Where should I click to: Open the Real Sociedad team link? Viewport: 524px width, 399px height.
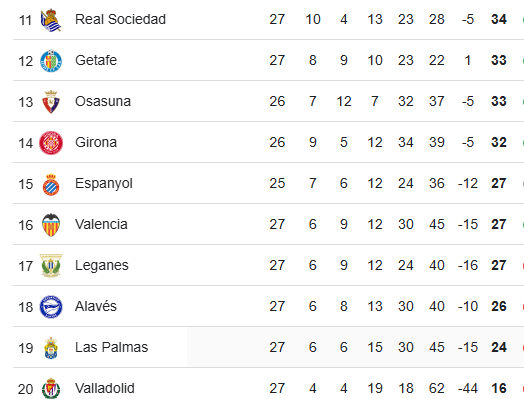pyautogui.click(x=120, y=19)
